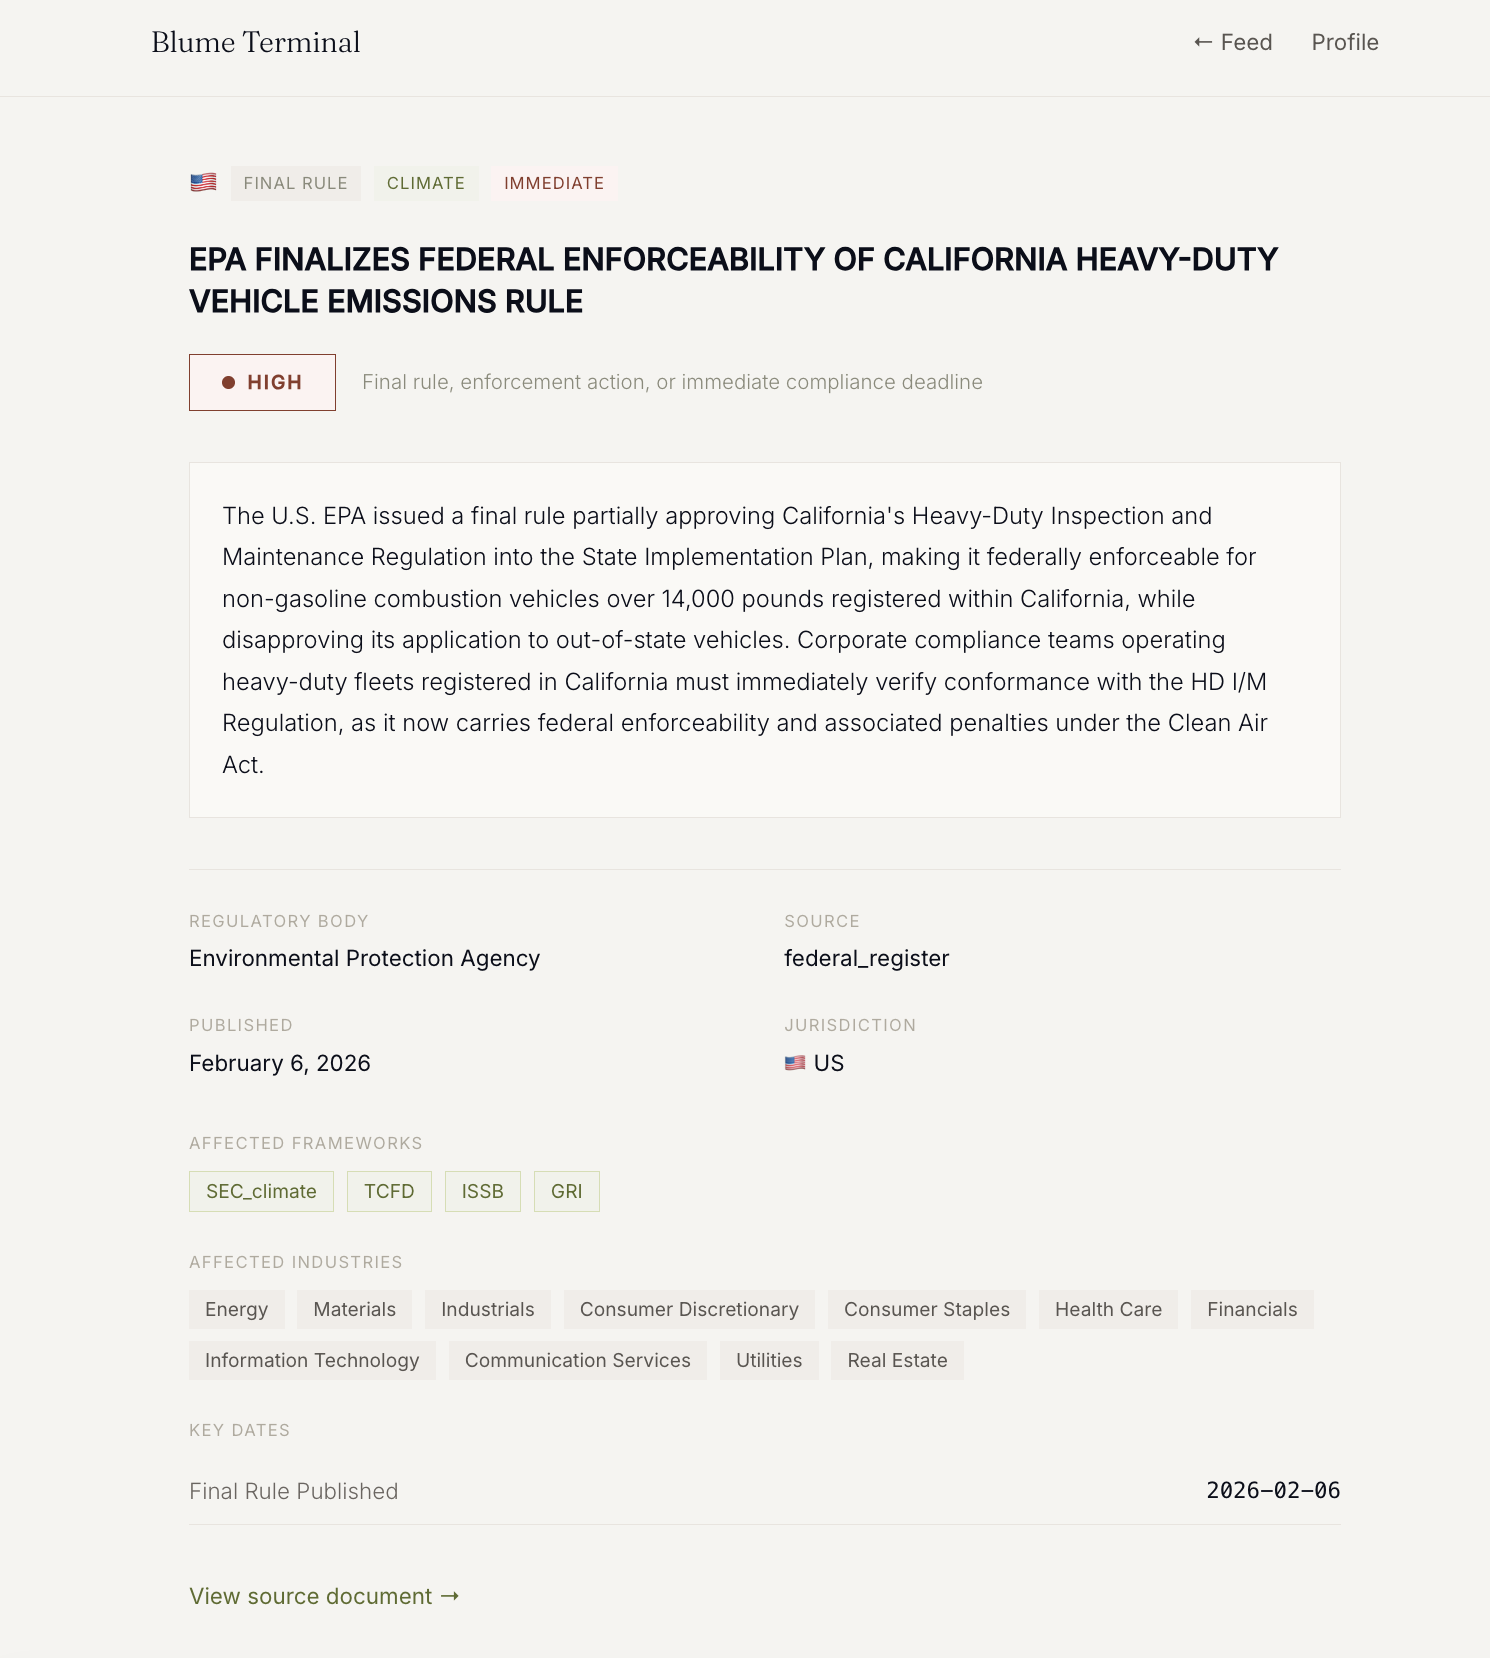This screenshot has width=1490, height=1658.
Task: Select the CLIMATE badge
Action: coord(425,183)
